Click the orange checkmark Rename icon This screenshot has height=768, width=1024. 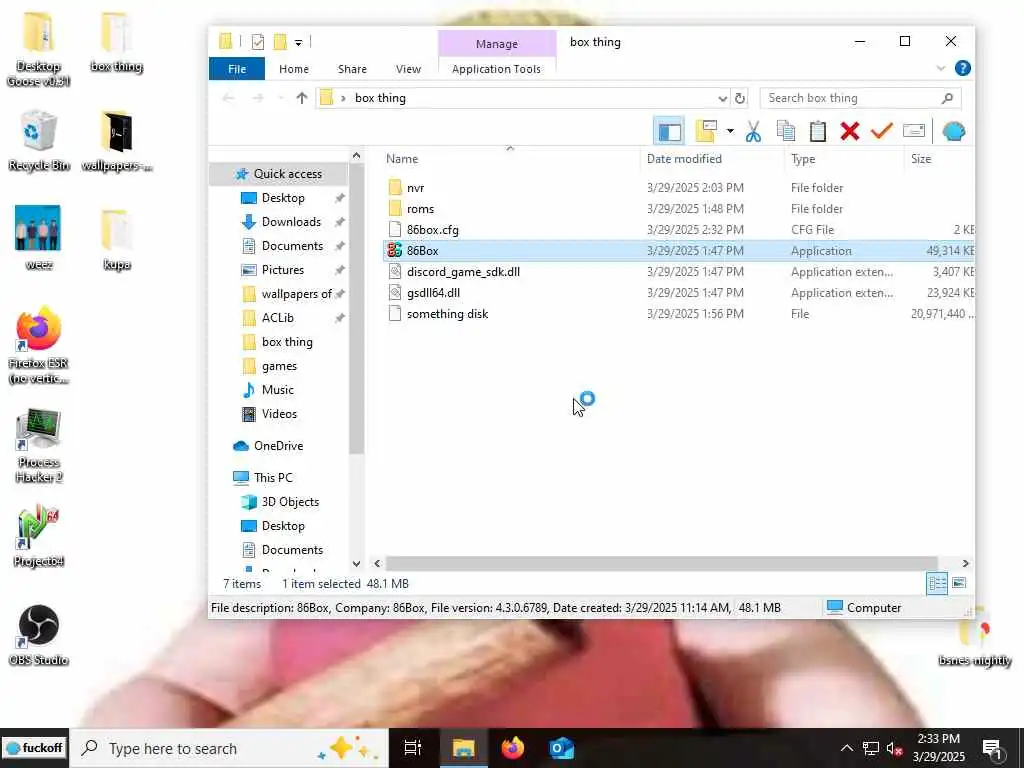click(x=882, y=131)
